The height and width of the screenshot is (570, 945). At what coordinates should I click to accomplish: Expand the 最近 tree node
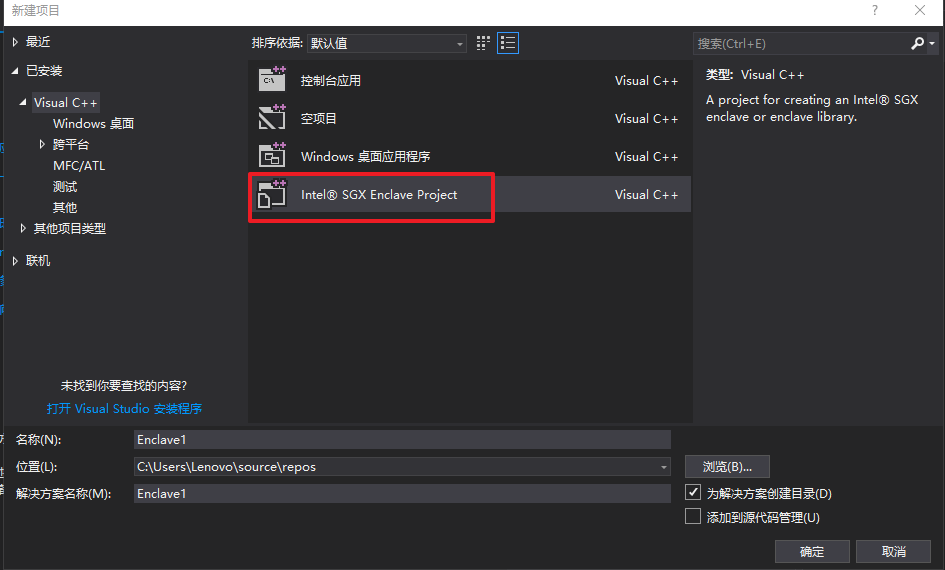[x=15, y=42]
